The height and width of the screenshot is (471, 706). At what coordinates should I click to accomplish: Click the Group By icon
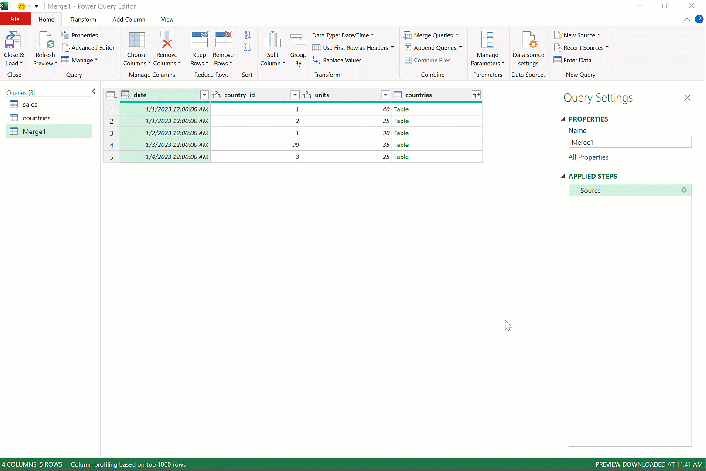[x=297, y=40]
